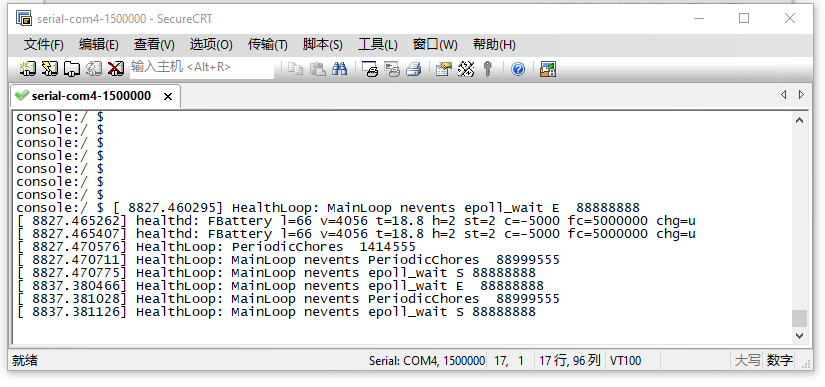Click the tab scroll right arrow
825x387 pixels.
801,95
